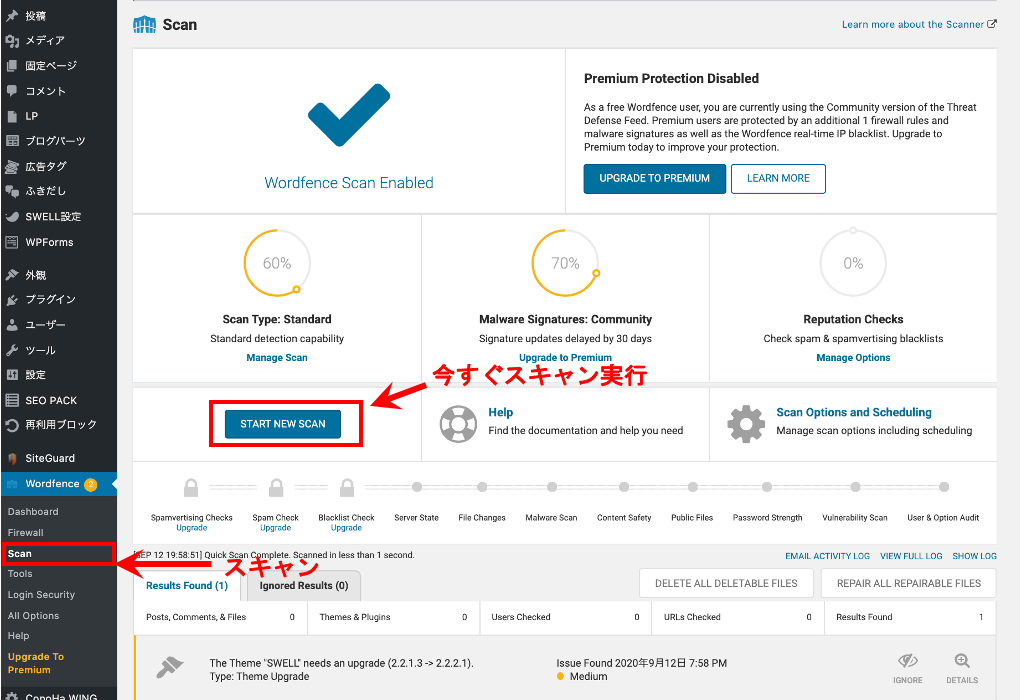The height and width of the screenshot is (700, 1020).
Task: Click Manage Options under Reputation Checks
Action: (853, 358)
